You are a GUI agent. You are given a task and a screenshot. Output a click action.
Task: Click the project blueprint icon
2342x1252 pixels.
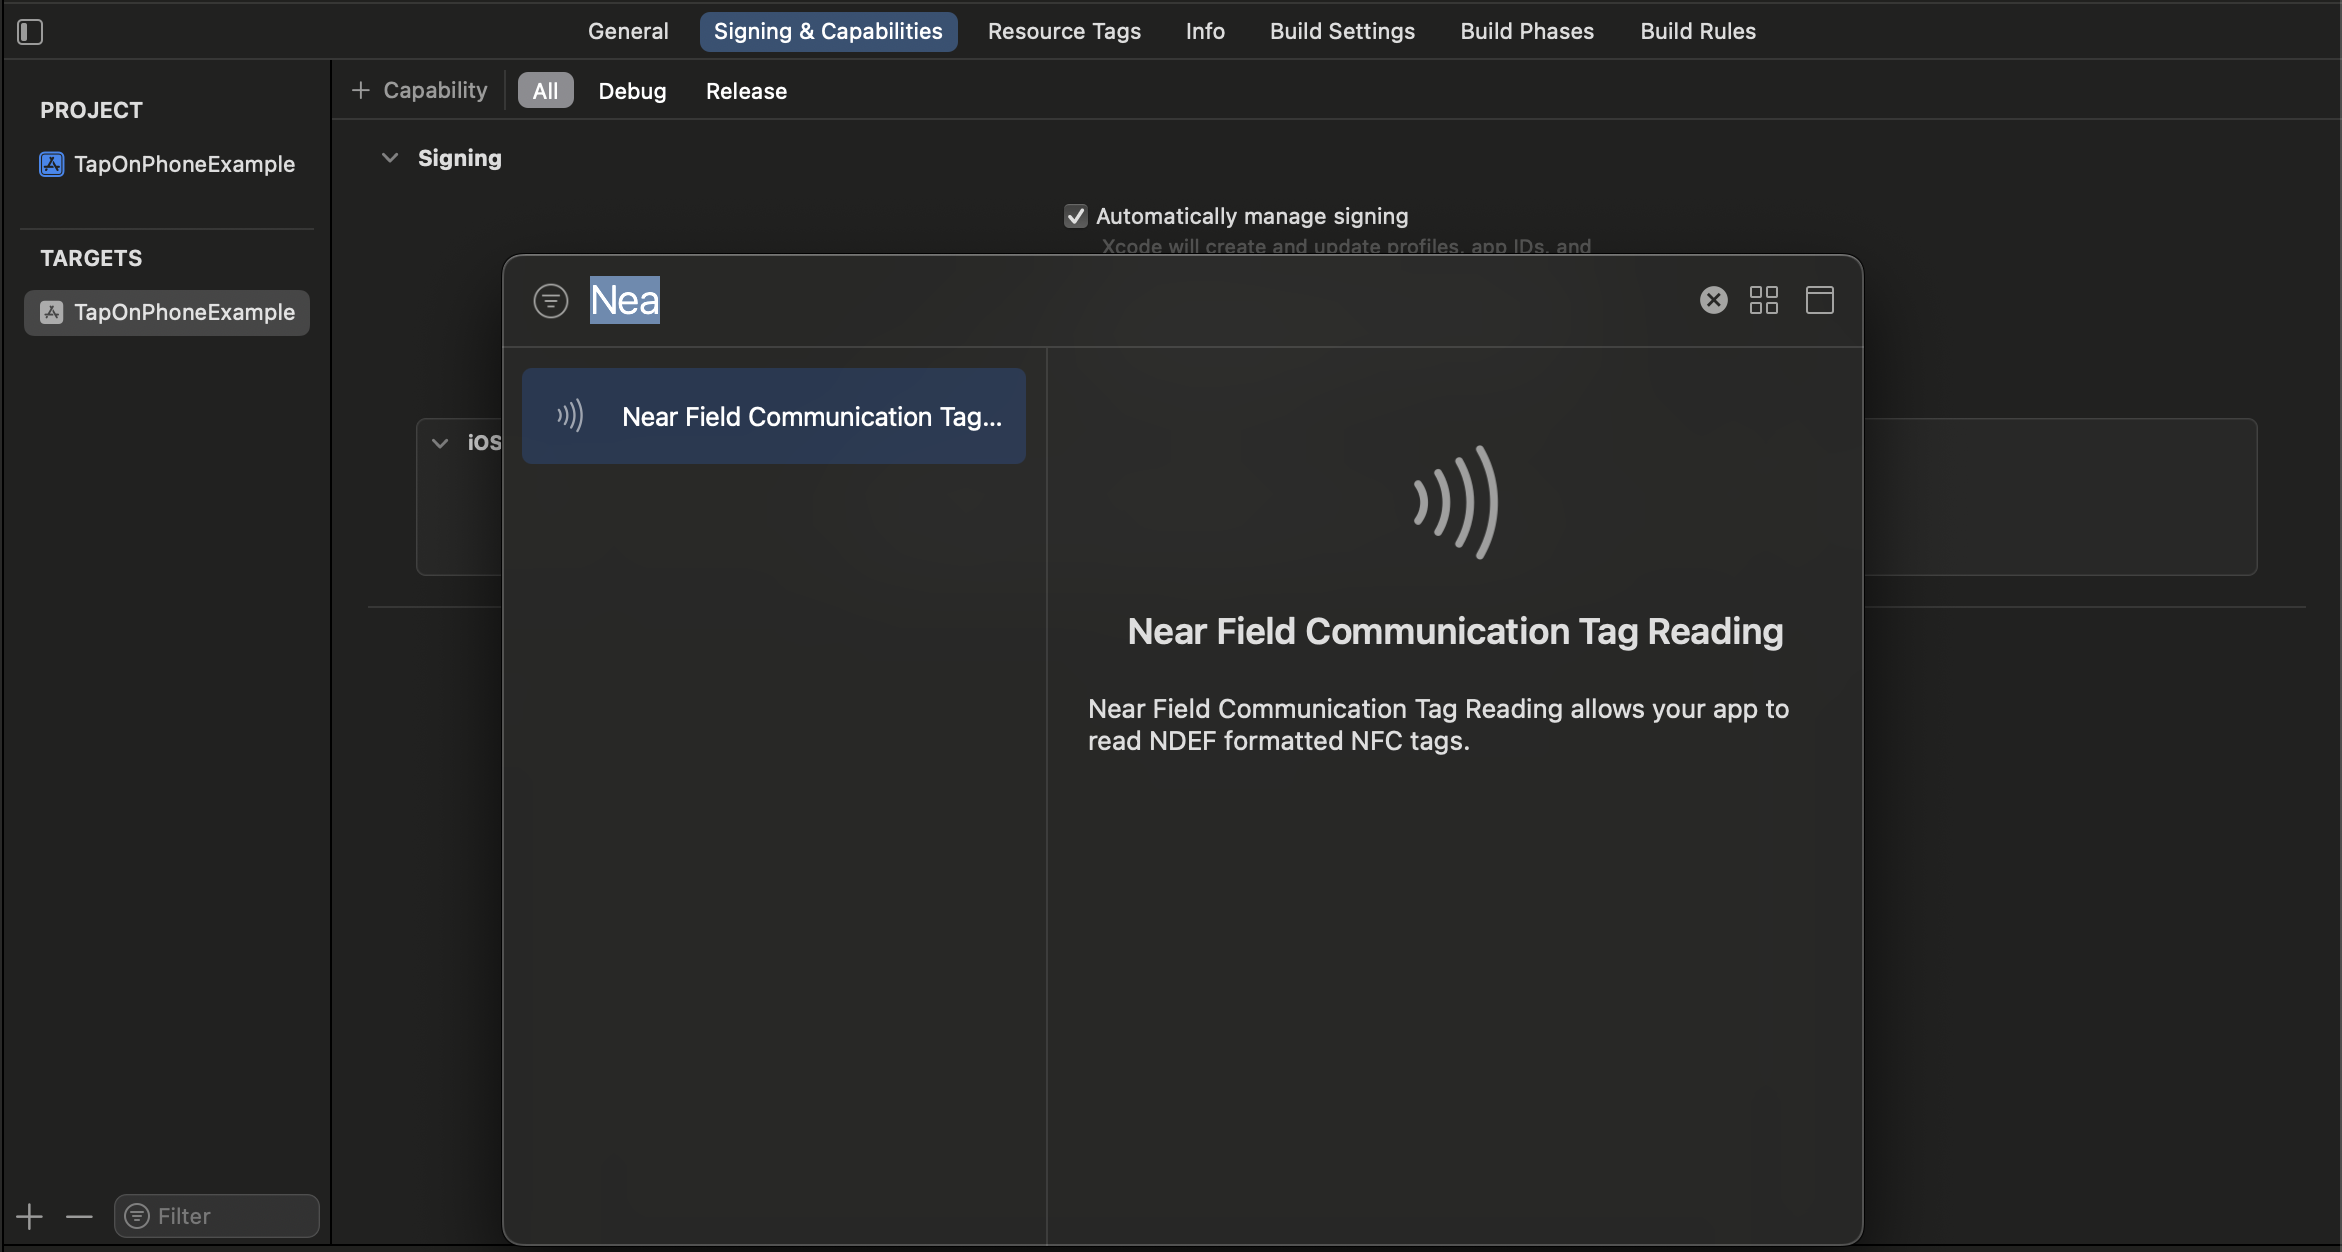point(52,164)
